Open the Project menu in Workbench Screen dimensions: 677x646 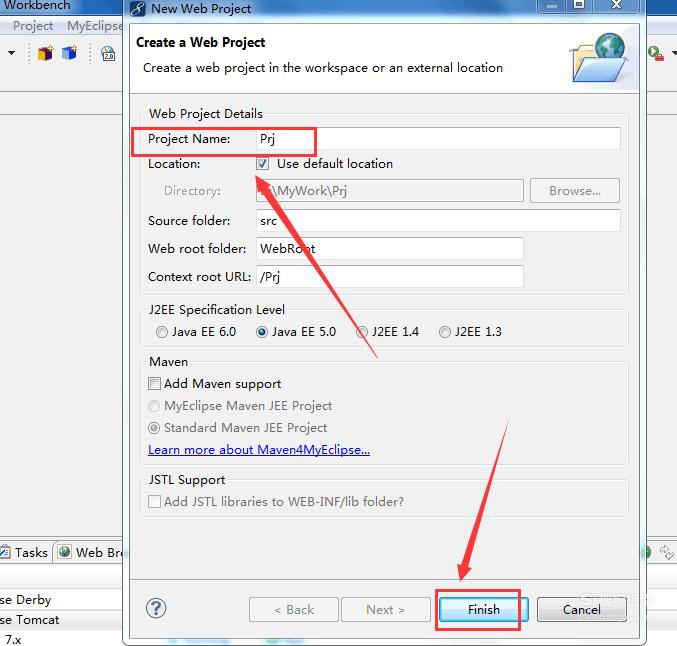click(x=33, y=26)
